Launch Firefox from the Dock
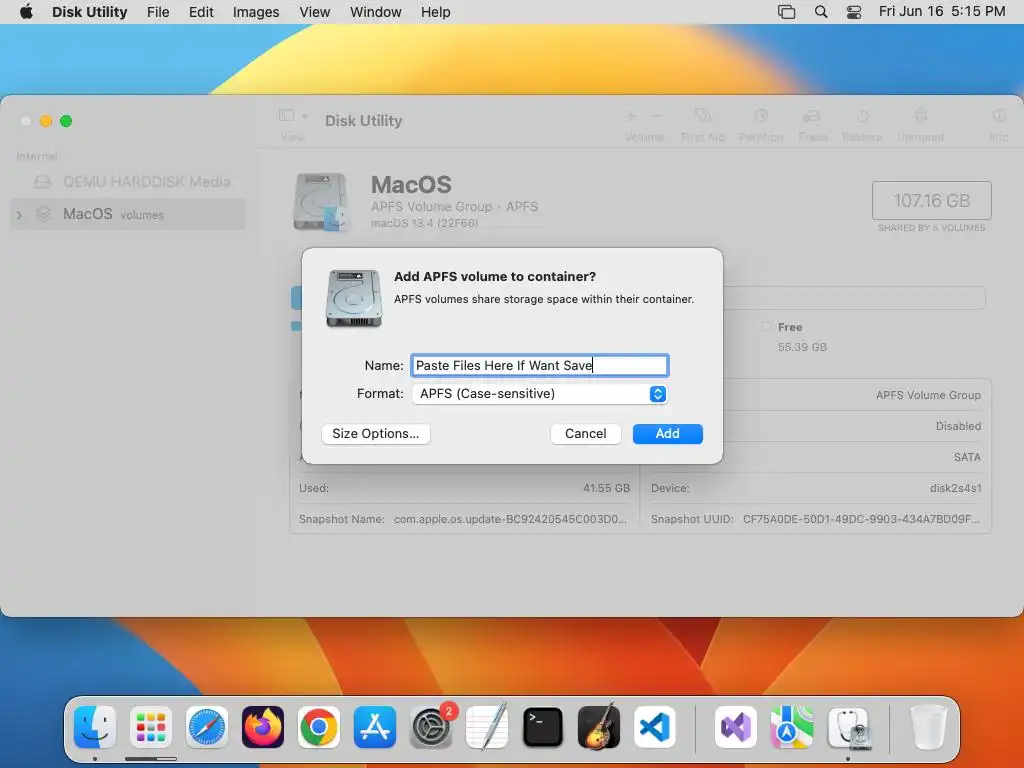 click(263, 727)
